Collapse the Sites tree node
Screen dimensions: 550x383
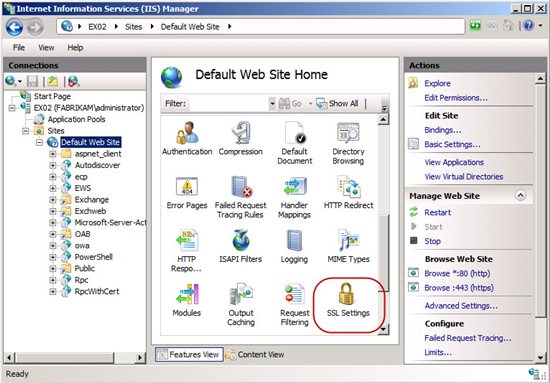[25, 131]
